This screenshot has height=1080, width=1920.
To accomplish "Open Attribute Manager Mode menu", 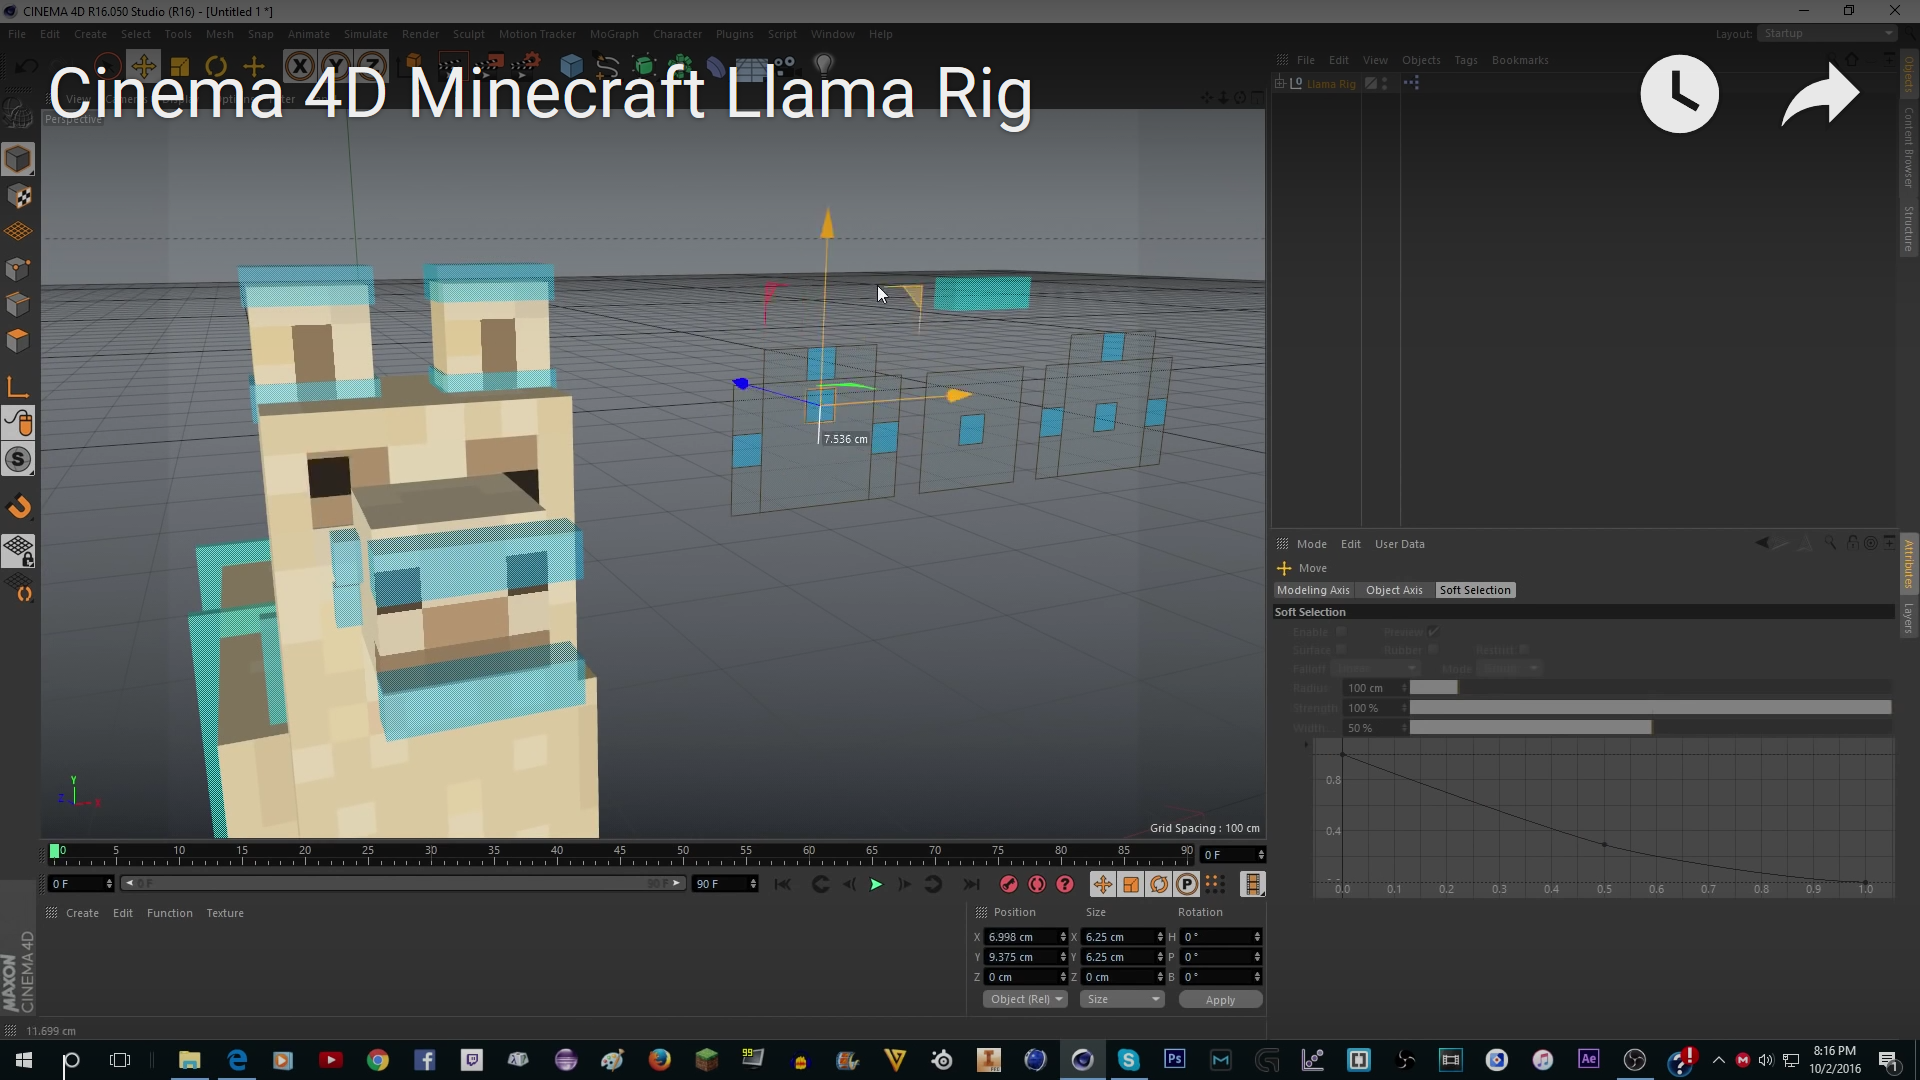I will [x=1311, y=544].
